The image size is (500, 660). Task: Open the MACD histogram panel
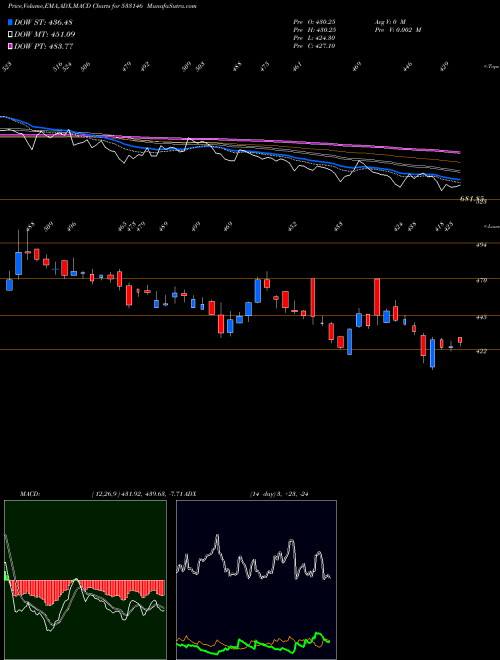[x=85, y=580]
